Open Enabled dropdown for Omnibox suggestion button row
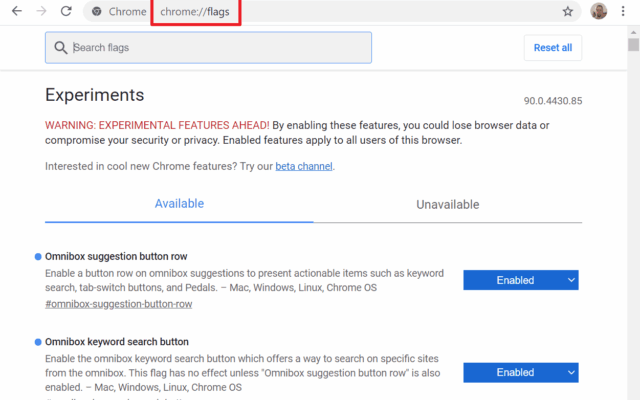 pos(521,280)
